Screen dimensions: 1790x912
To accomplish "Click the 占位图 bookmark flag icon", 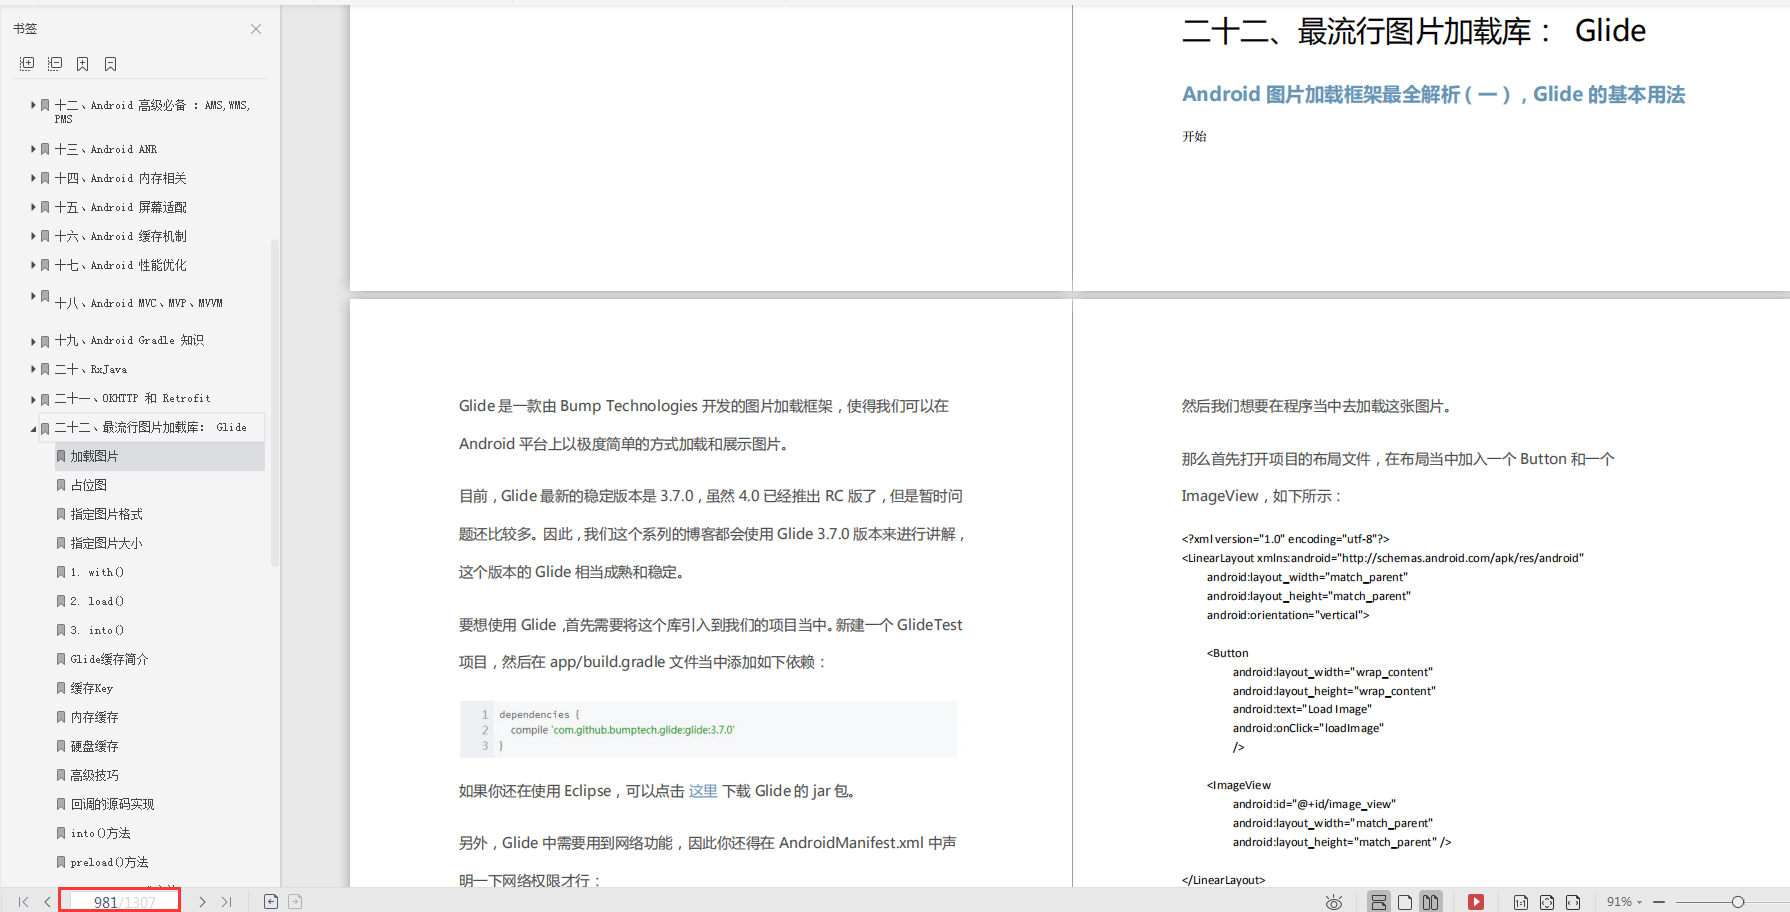I will pos(61,485).
